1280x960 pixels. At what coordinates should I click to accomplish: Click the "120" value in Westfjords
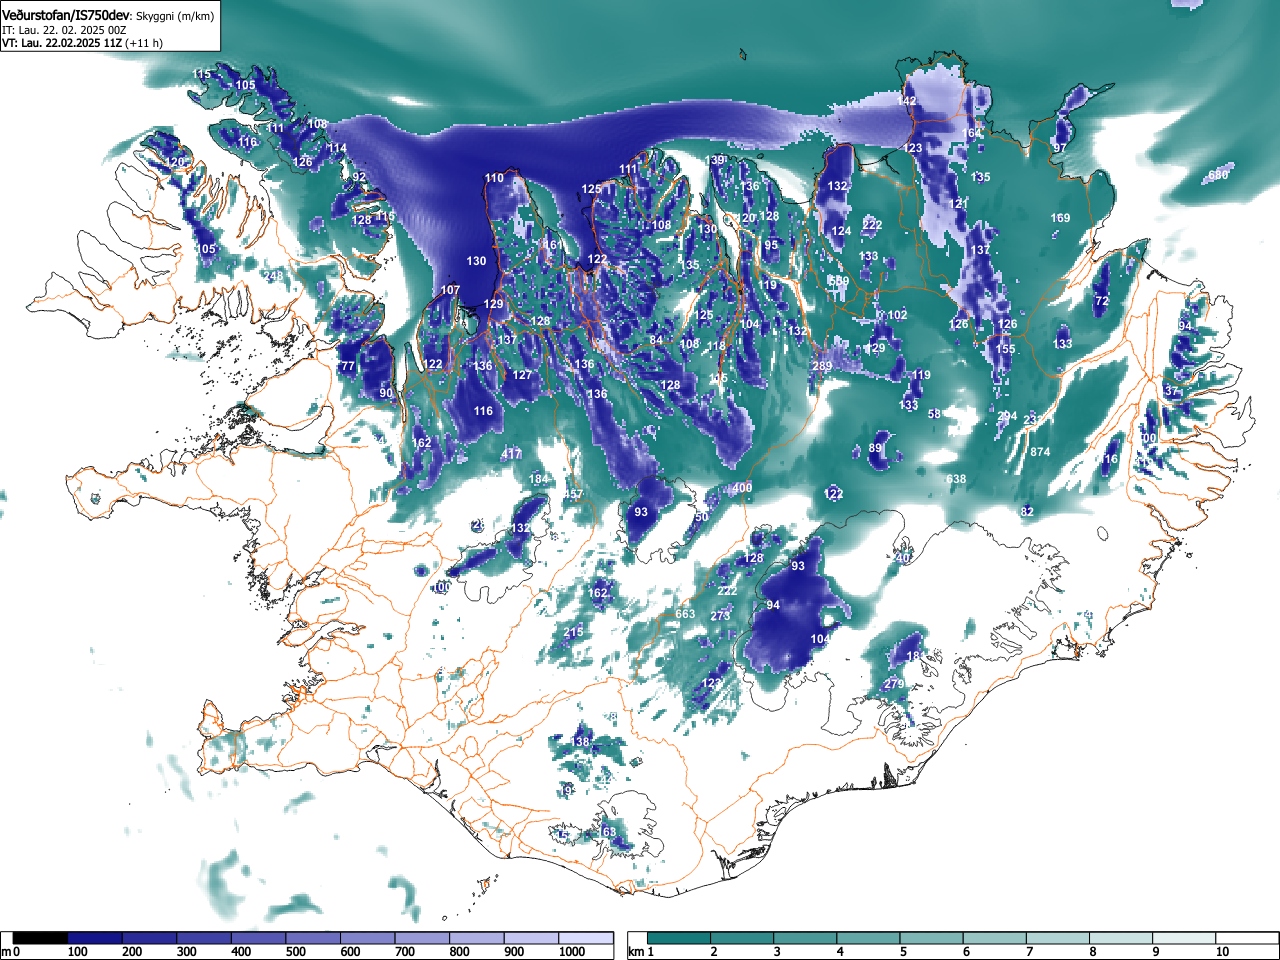[x=175, y=163]
